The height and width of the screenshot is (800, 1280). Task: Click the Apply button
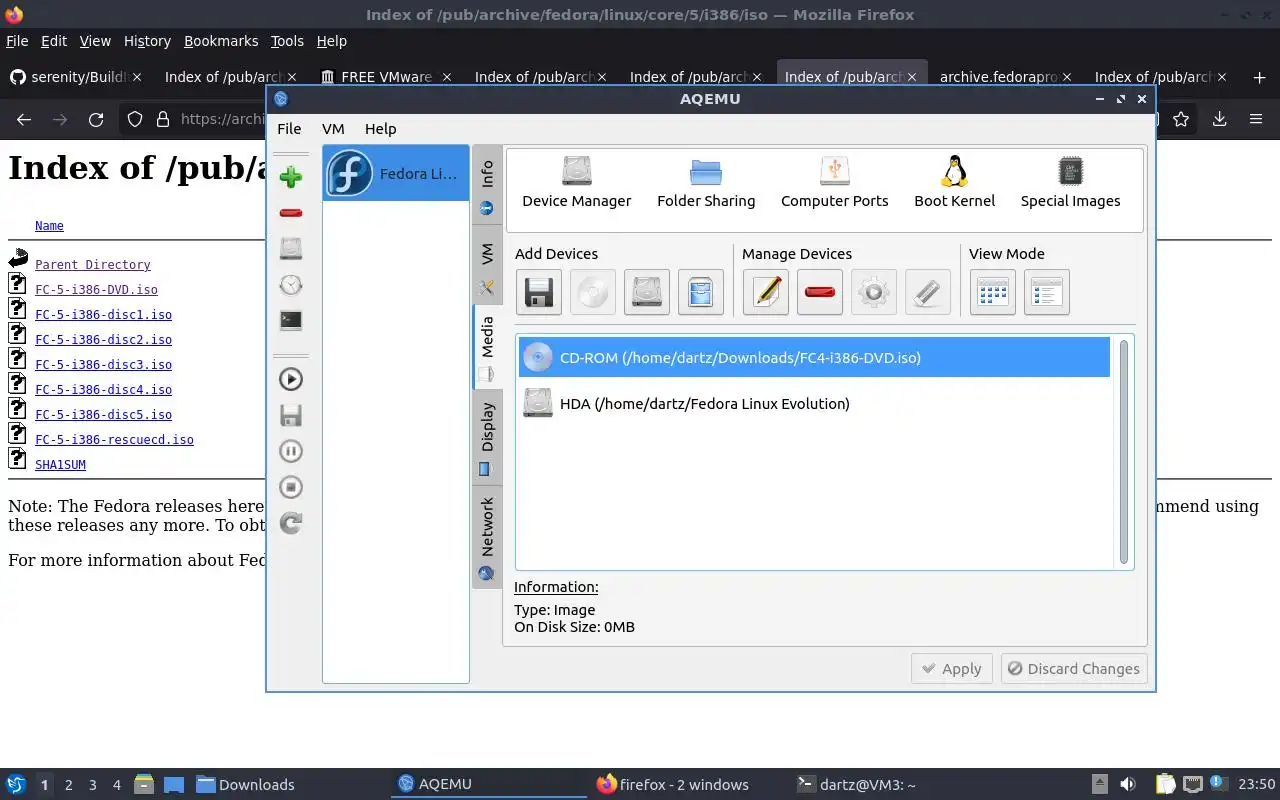[951, 669]
